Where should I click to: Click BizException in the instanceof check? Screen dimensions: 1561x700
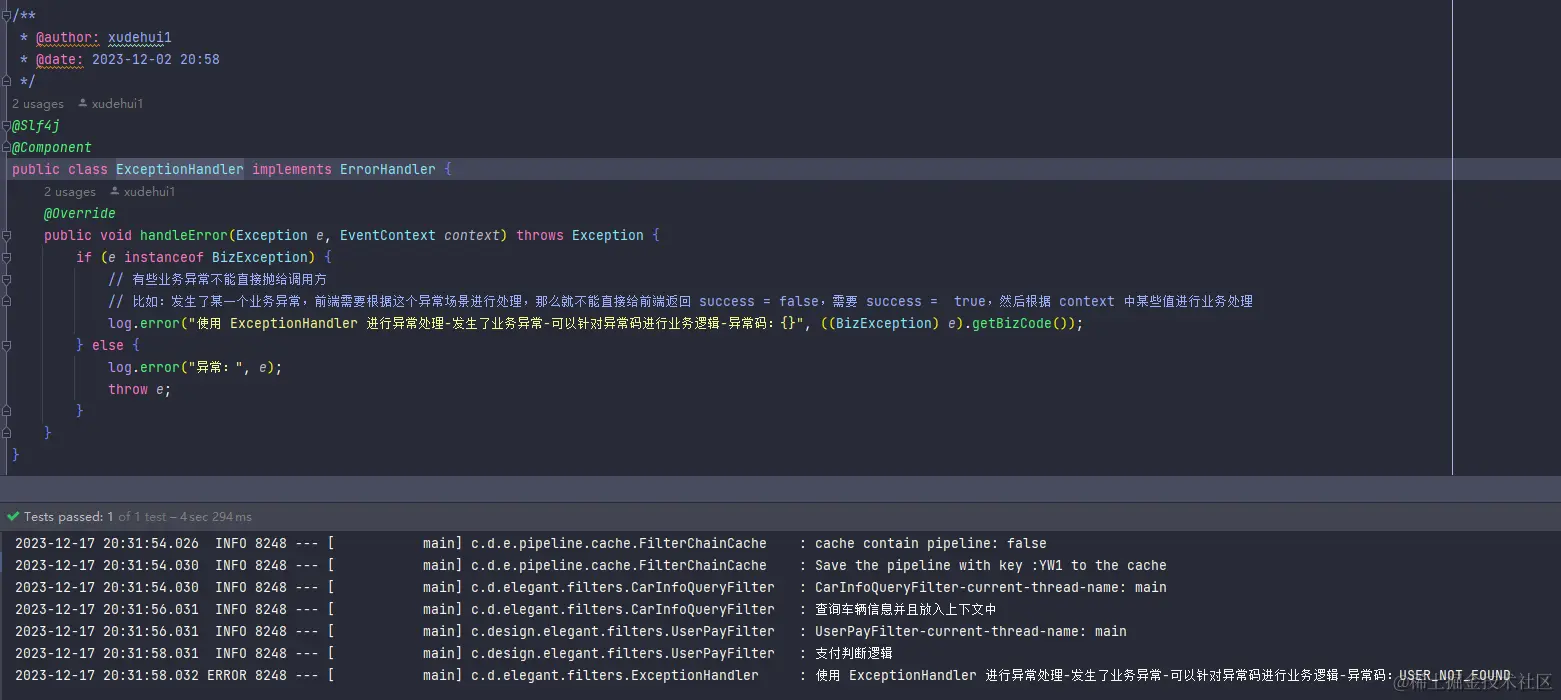click(x=260, y=258)
